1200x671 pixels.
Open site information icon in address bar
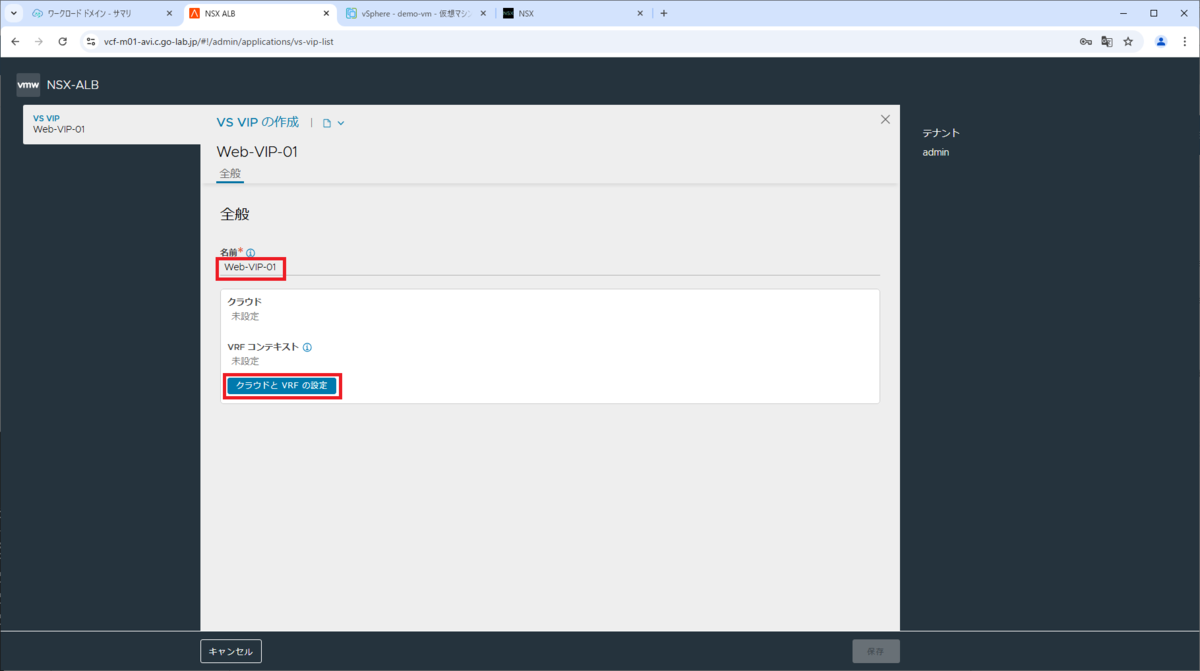click(90, 41)
